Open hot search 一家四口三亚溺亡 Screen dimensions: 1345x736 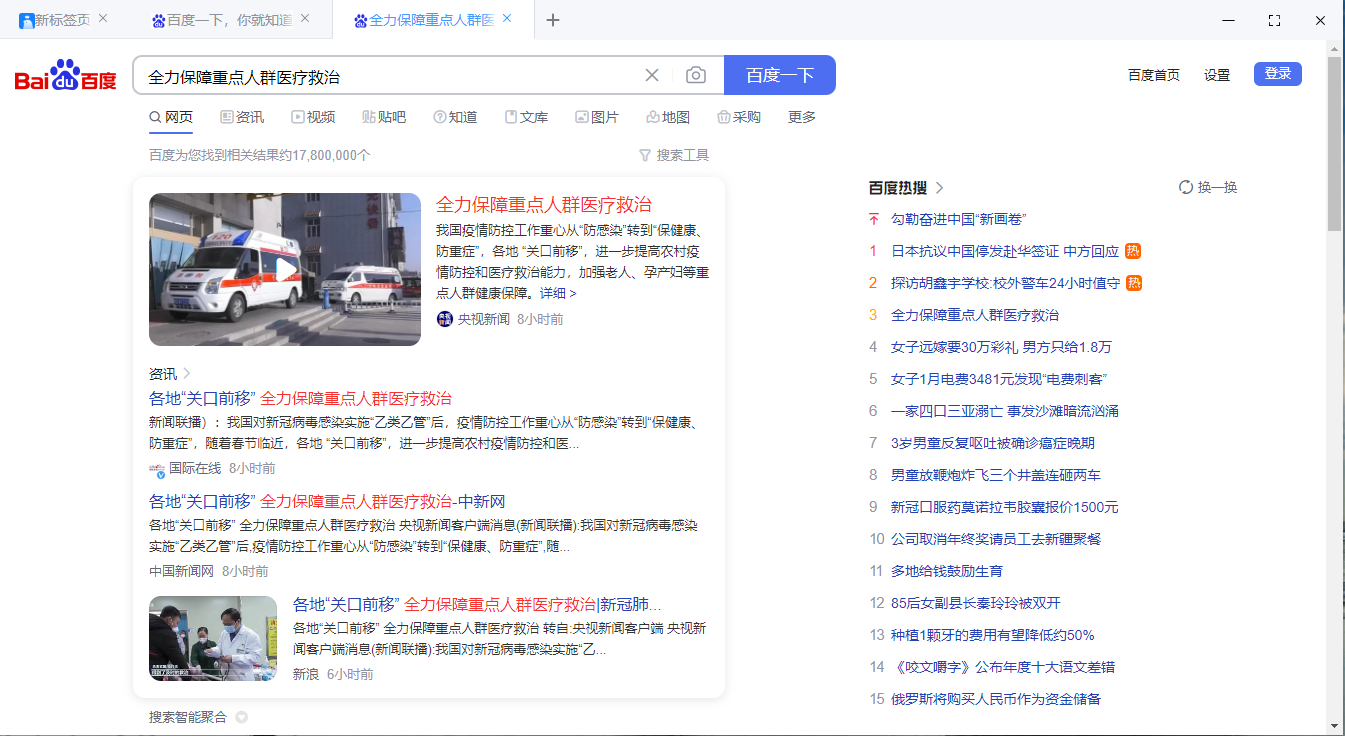[1005, 411]
